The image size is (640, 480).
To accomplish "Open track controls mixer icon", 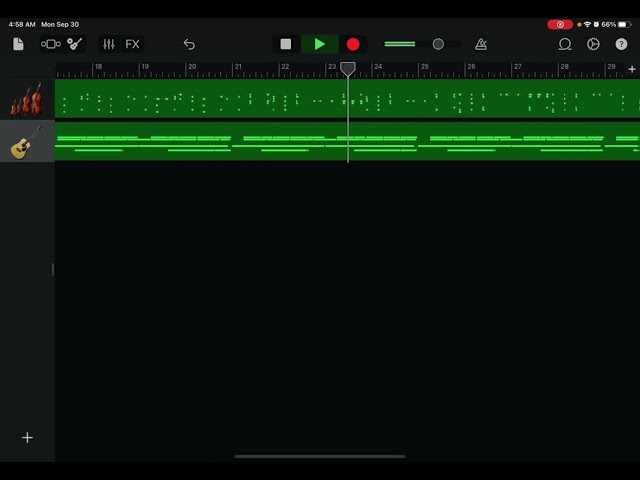I will [109, 44].
